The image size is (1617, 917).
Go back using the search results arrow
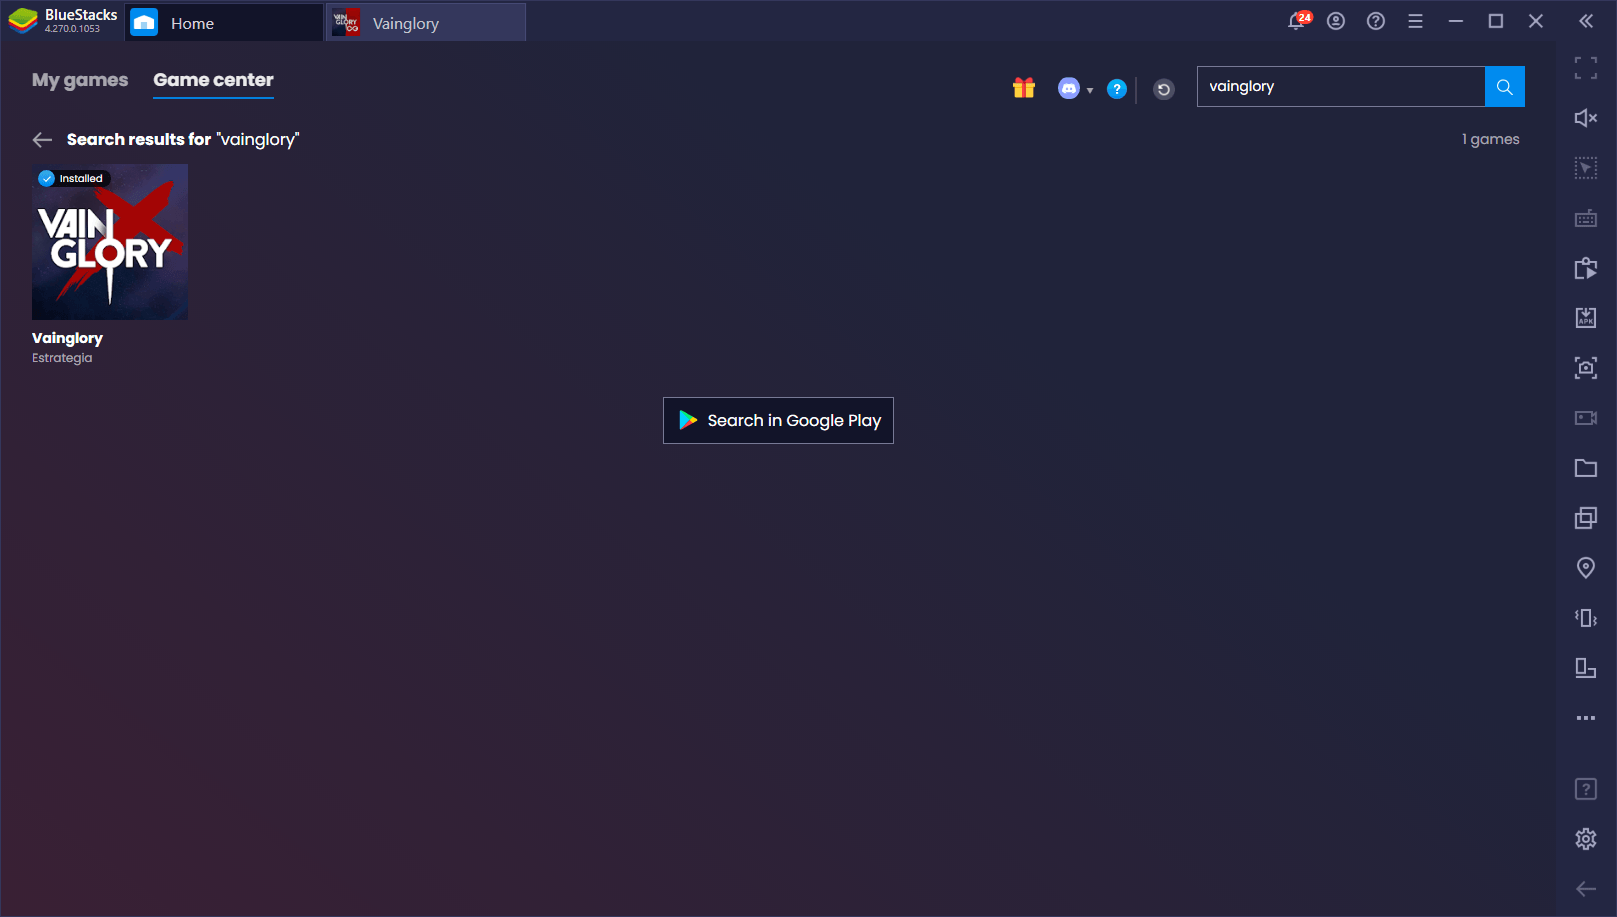tap(42, 140)
